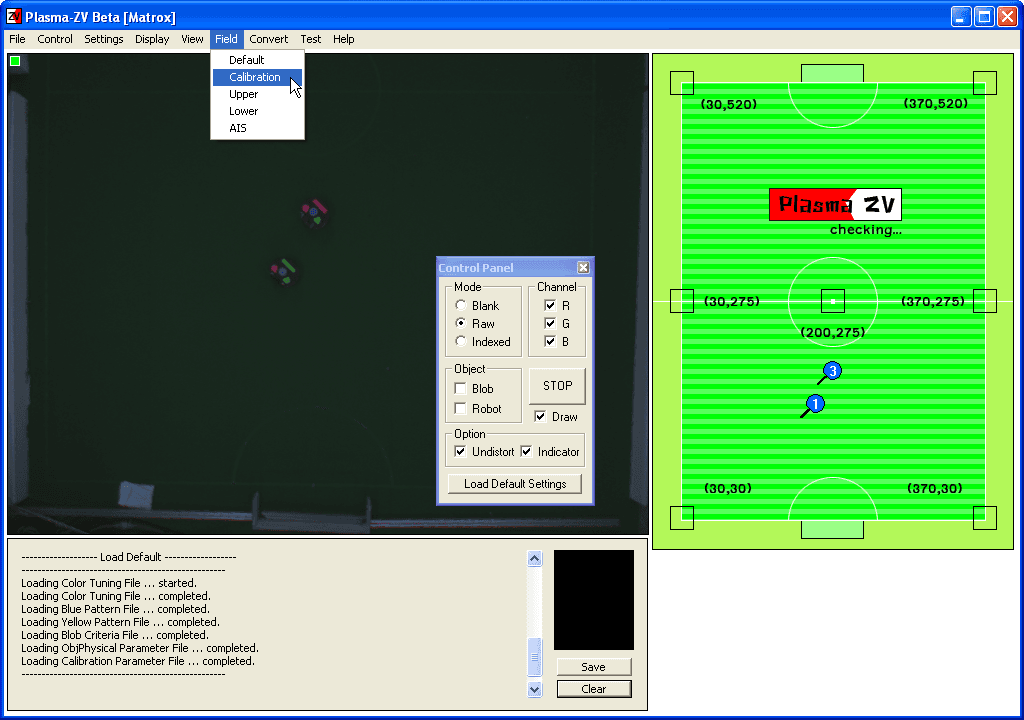Viewport: 1024px width, 720px height.
Task: Select robot marker 3 on the field map
Action: point(831,370)
